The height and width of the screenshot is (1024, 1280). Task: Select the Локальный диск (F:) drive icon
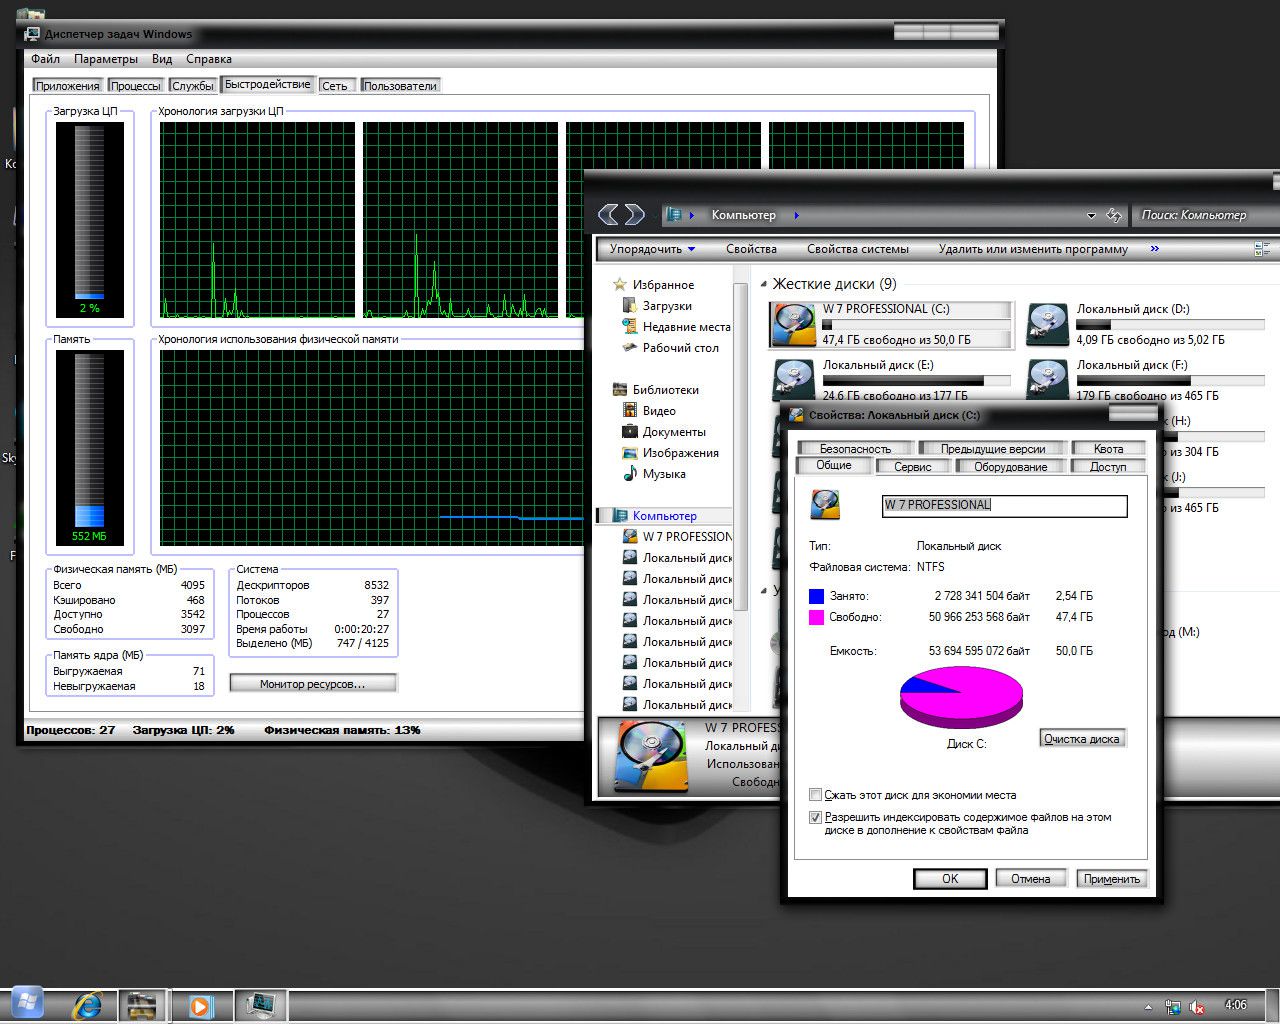[1048, 379]
